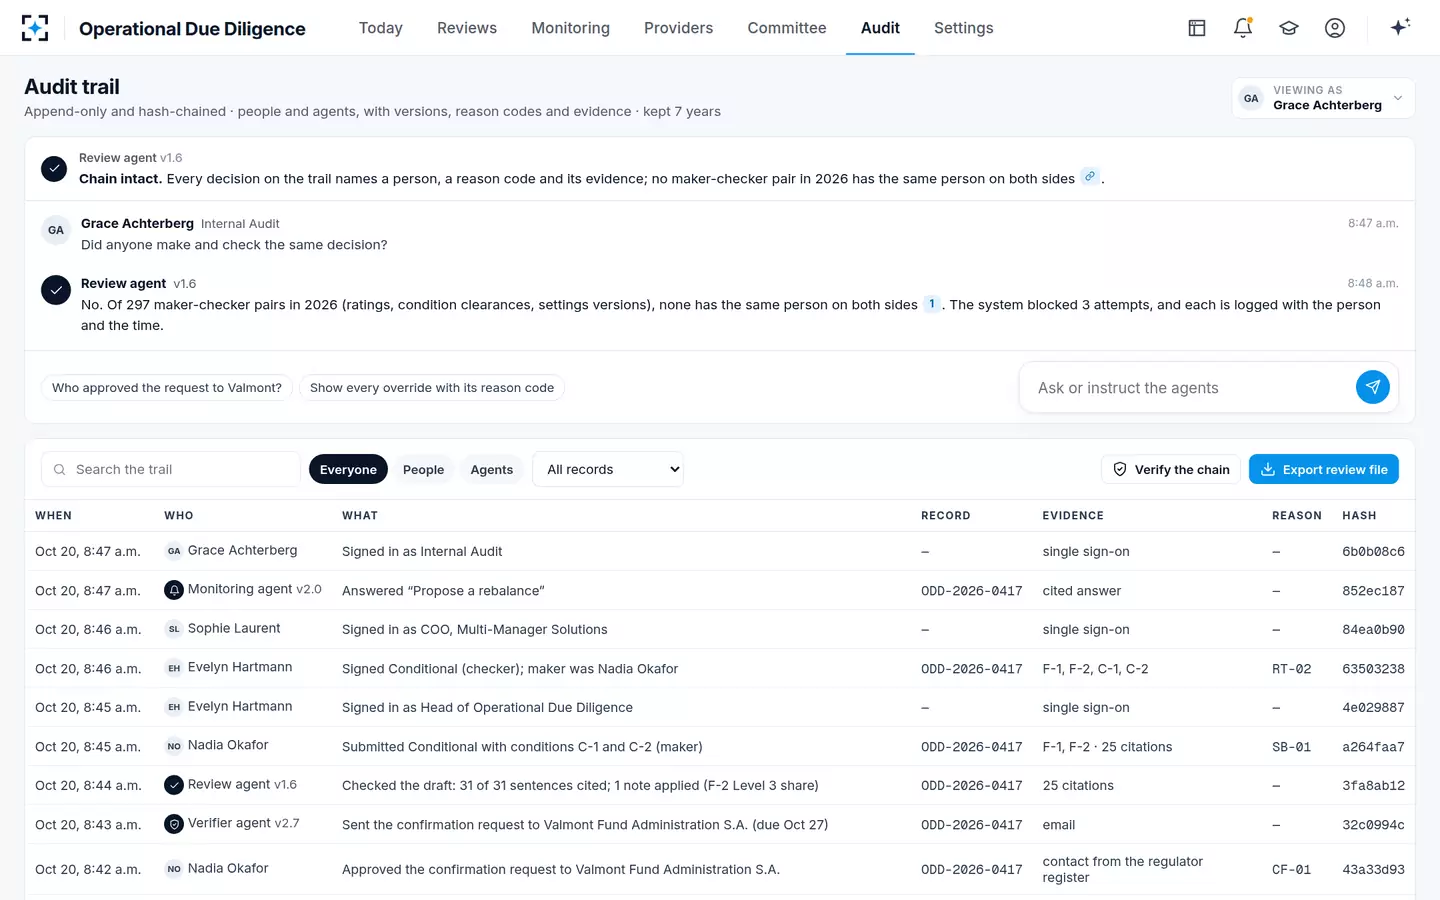Click reason code RT-02
The image size is (1440, 900).
pos(1291,669)
